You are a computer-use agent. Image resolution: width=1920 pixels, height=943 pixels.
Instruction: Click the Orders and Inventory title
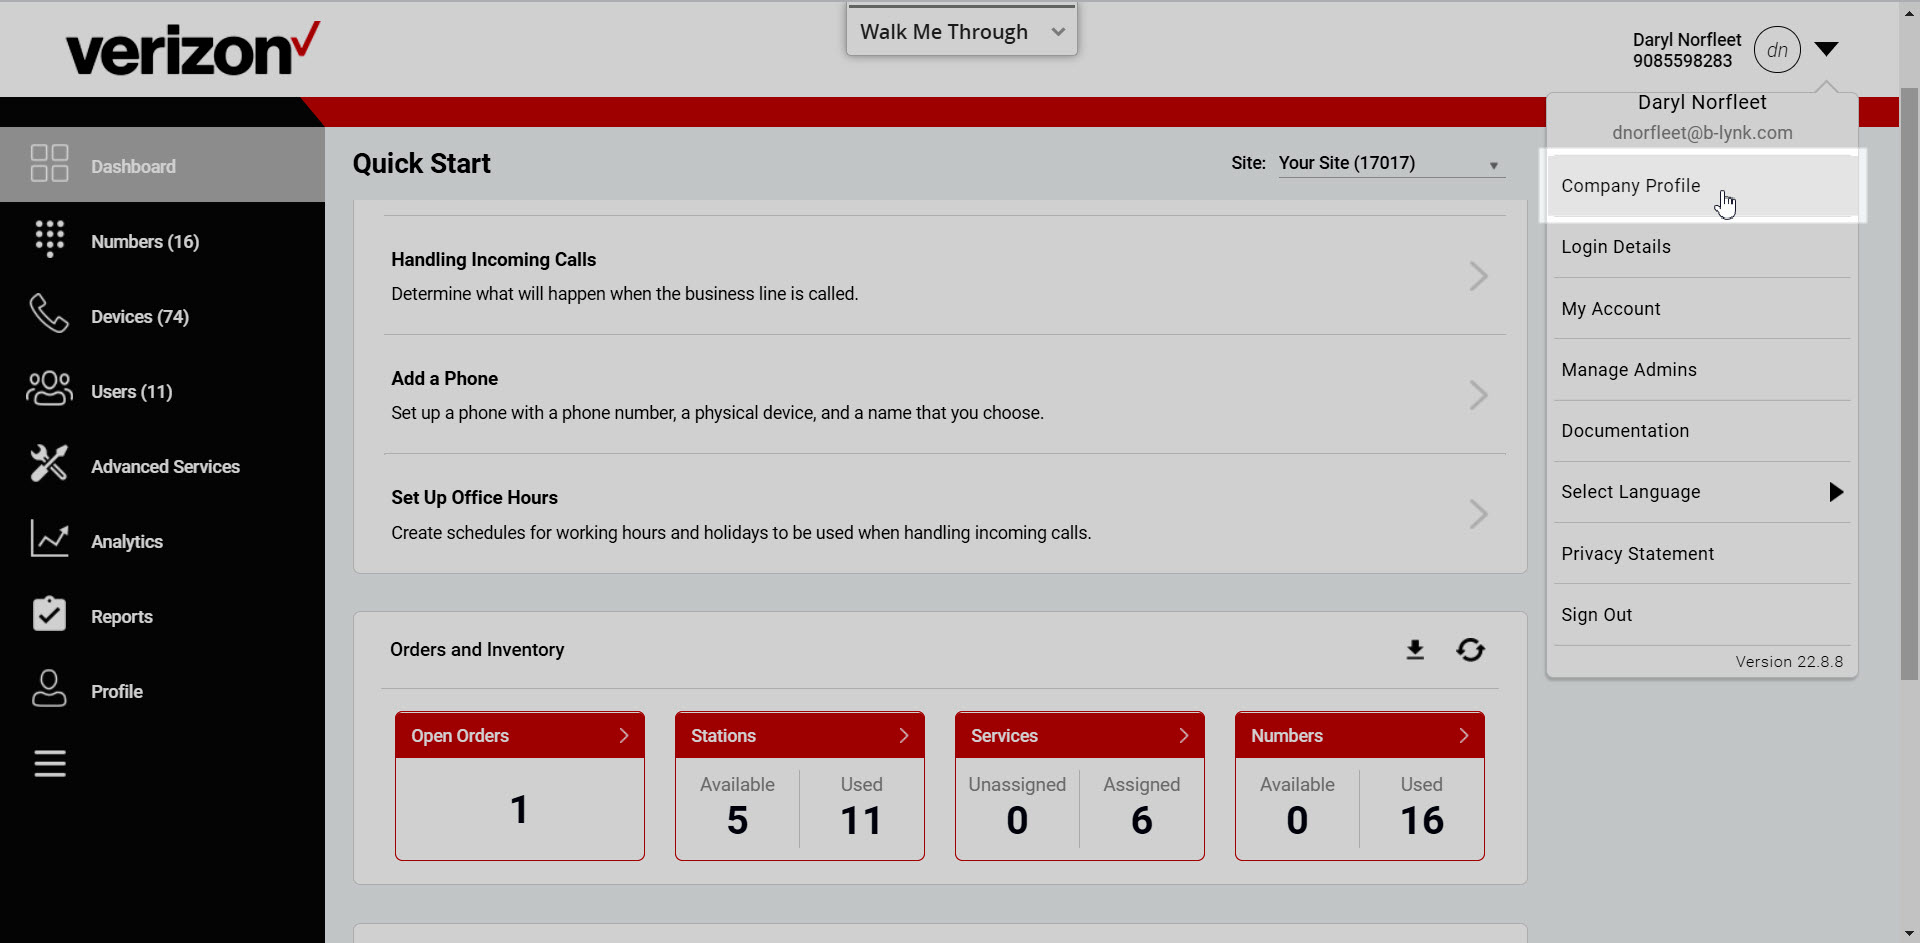(x=477, y=650)
